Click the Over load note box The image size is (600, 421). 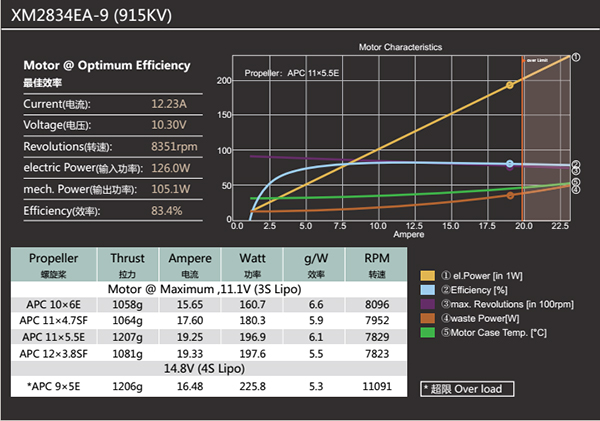point(462,388)
